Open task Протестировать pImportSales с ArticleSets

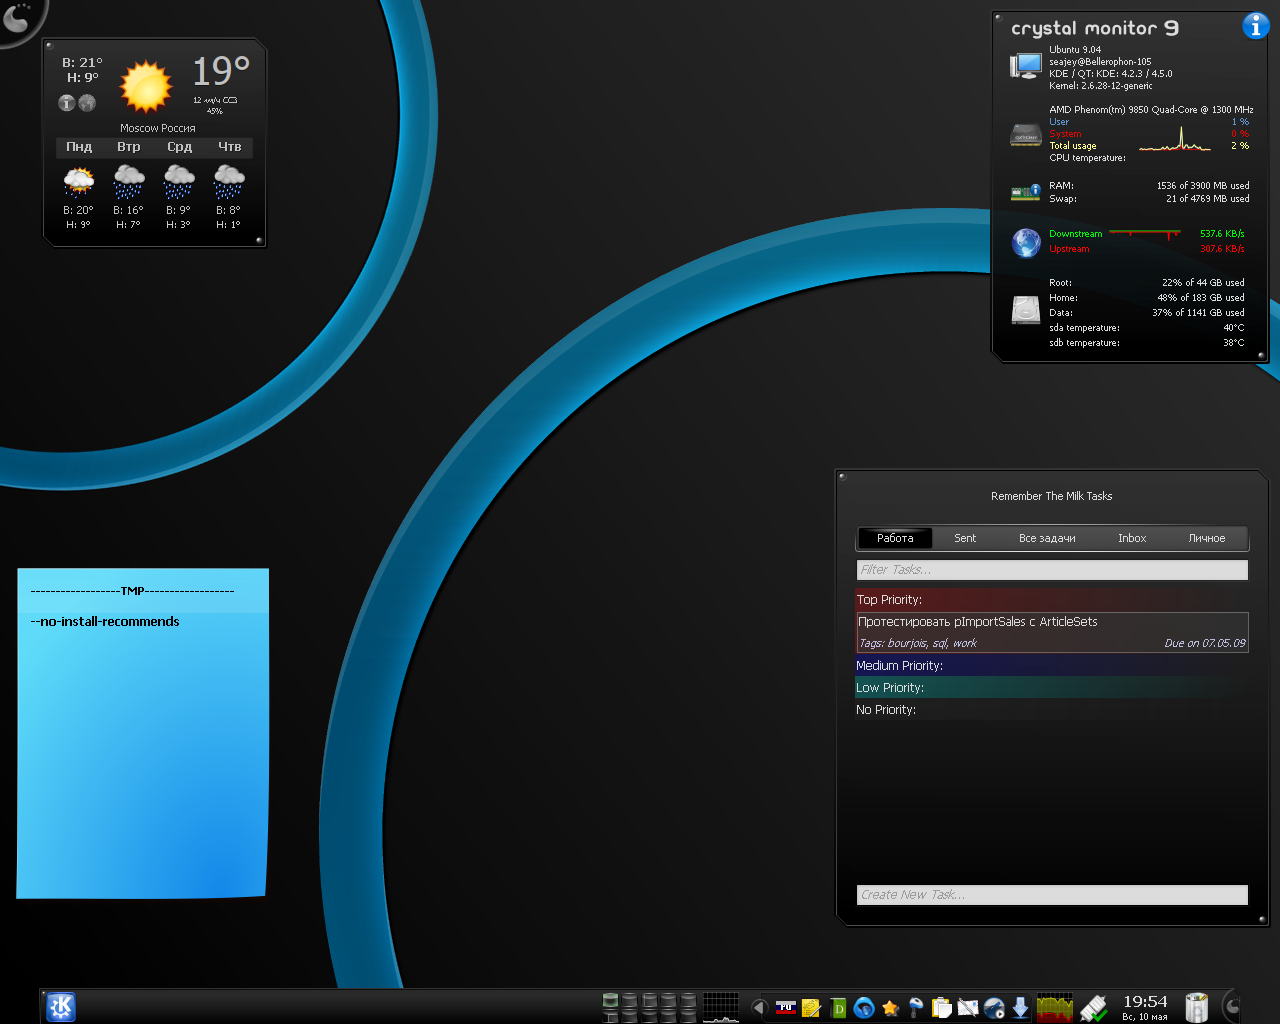tap(1052, 632)
